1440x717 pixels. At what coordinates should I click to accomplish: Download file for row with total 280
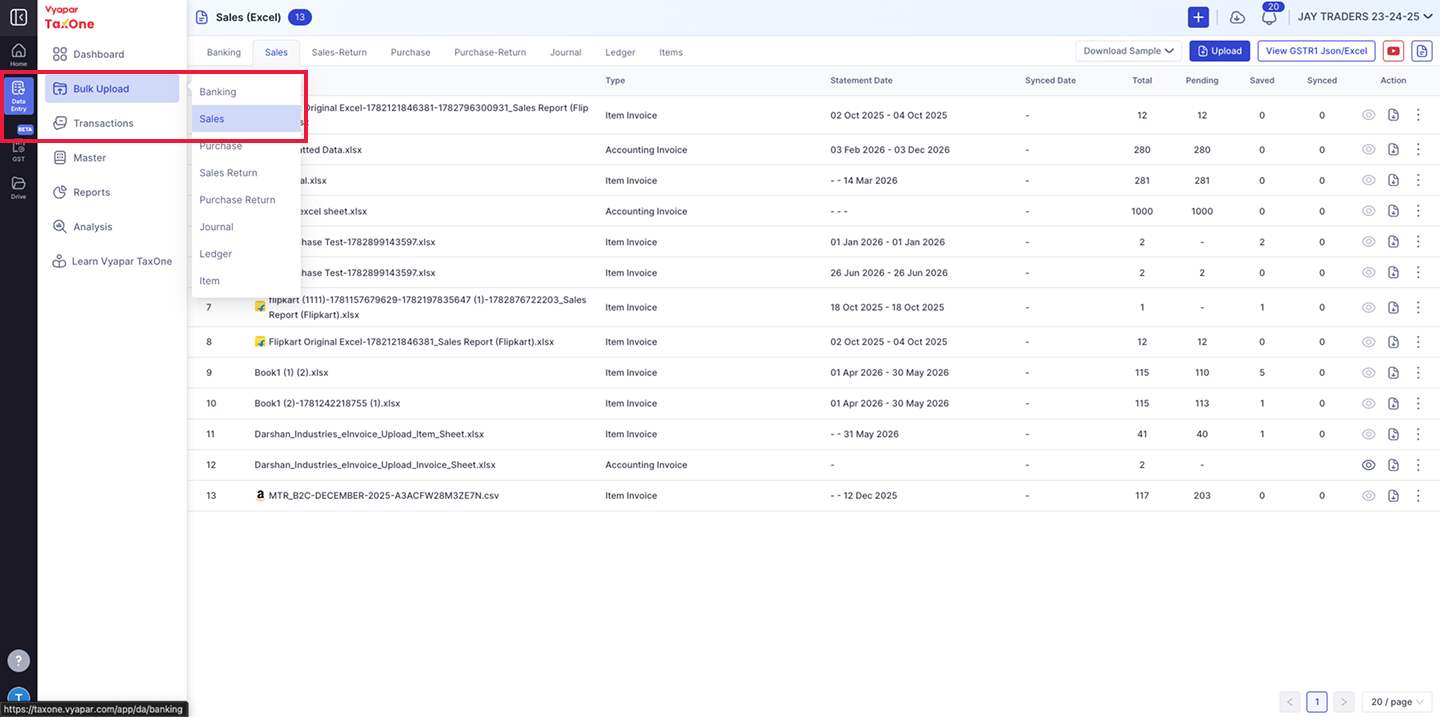[1393, 150]
